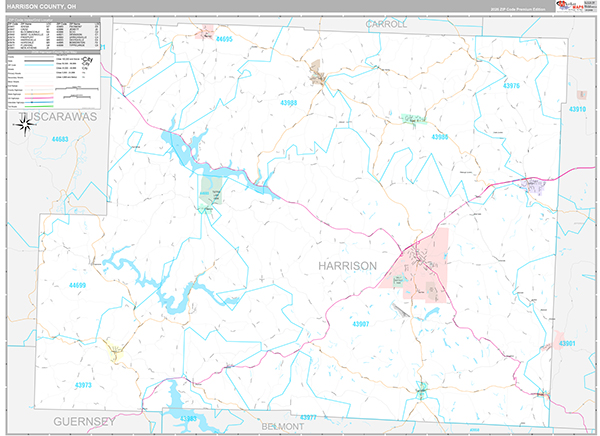Click the compass rose on the map
This screenshot has height=436, width=600.
tap(24, 126)
